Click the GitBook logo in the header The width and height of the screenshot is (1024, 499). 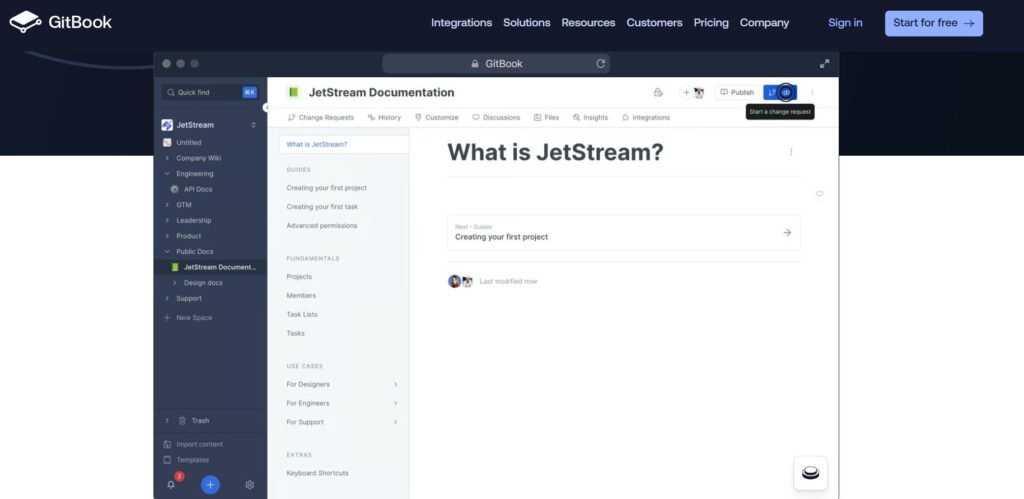pyautogui.click(x=61, y=22)
